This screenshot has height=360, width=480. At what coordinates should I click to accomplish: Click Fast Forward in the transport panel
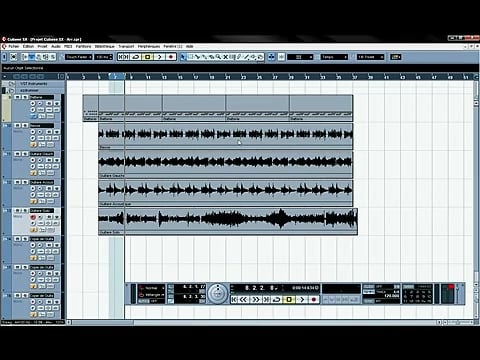[255, 300]
